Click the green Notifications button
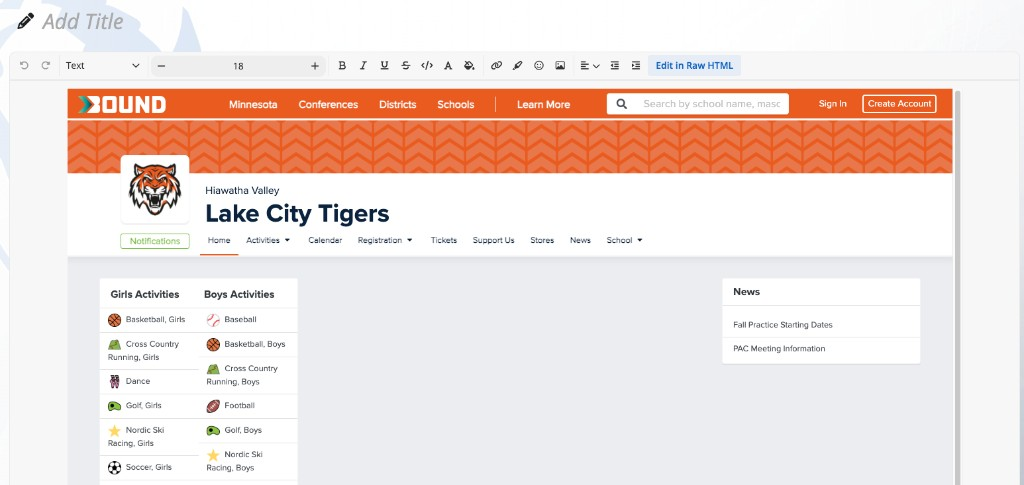This screenshot has height=485, width=1024. [x=155, y=241]
